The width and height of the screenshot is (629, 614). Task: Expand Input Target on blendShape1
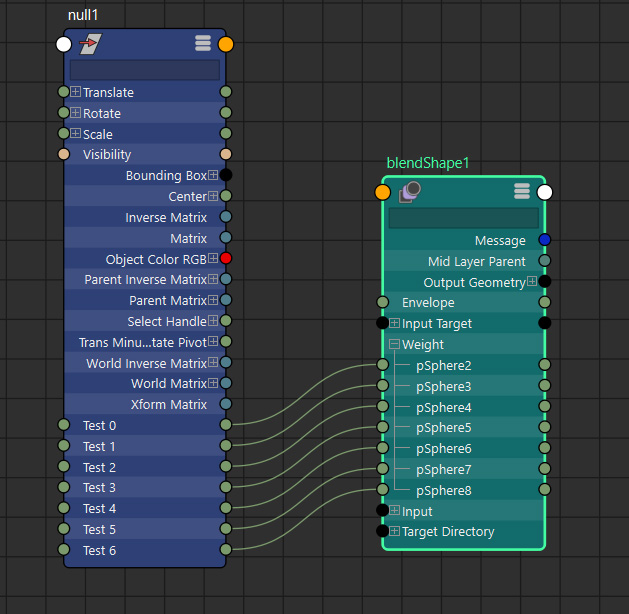394,323
